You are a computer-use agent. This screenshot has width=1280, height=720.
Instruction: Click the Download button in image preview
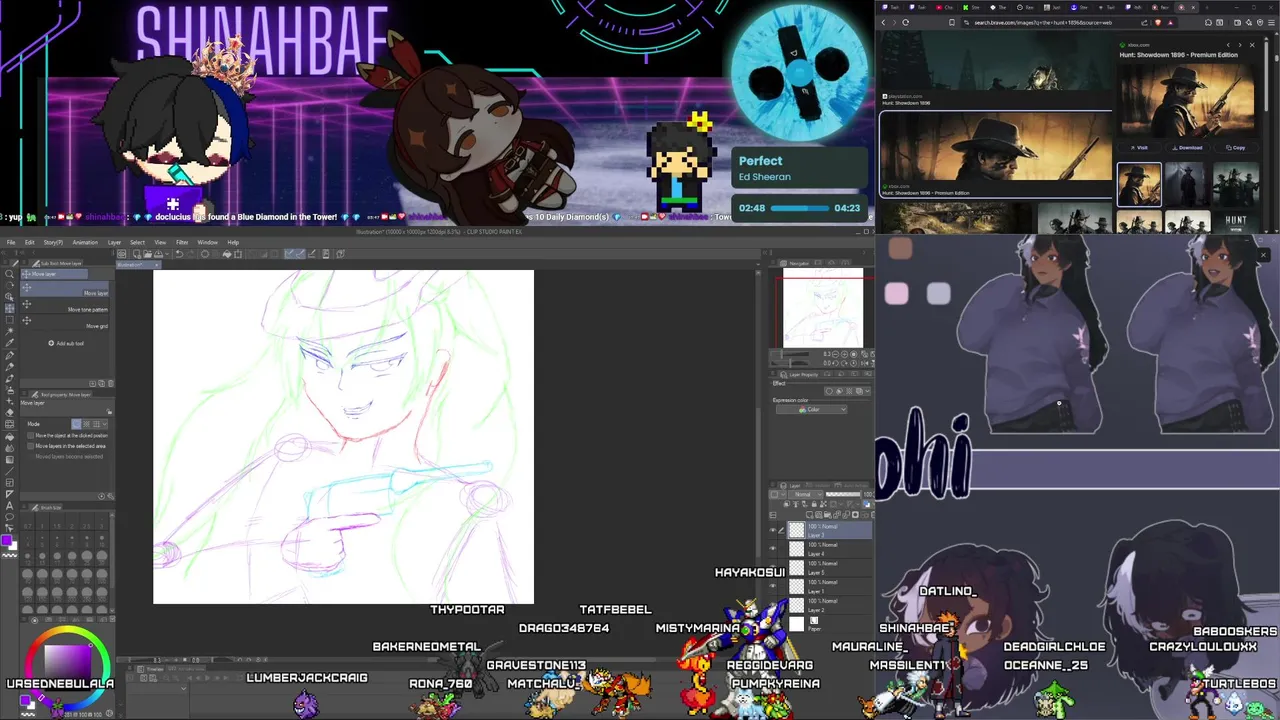point(1188,148)
